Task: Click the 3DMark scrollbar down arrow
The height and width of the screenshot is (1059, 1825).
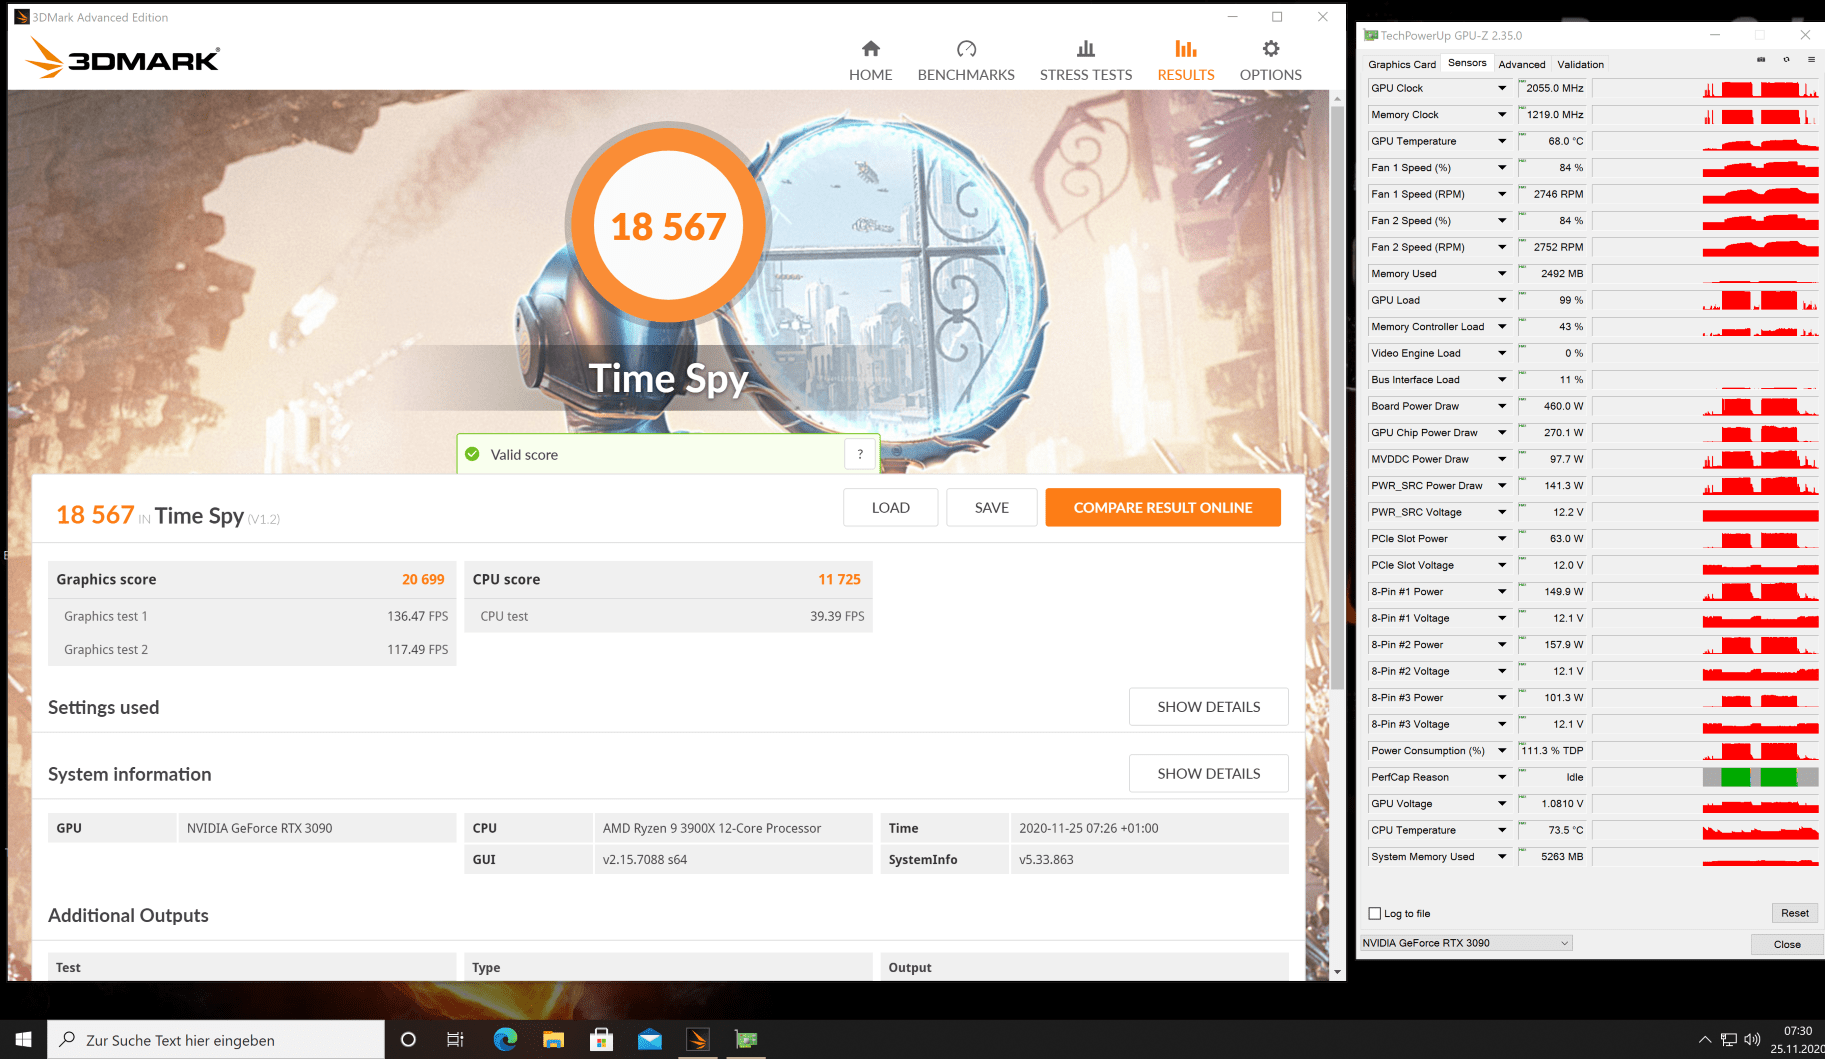Action: tap(1337, 971)
